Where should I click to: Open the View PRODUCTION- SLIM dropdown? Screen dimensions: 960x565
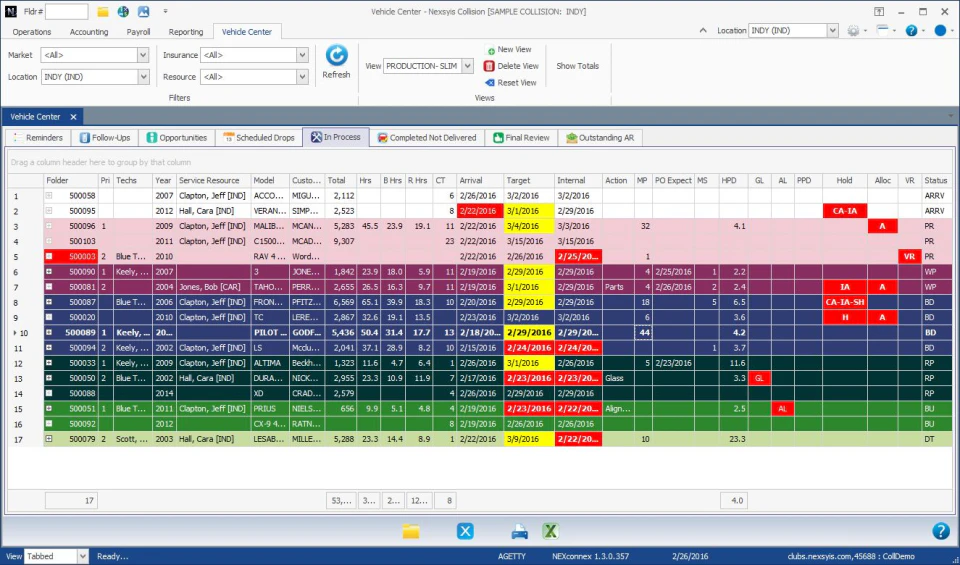[467, 66]
